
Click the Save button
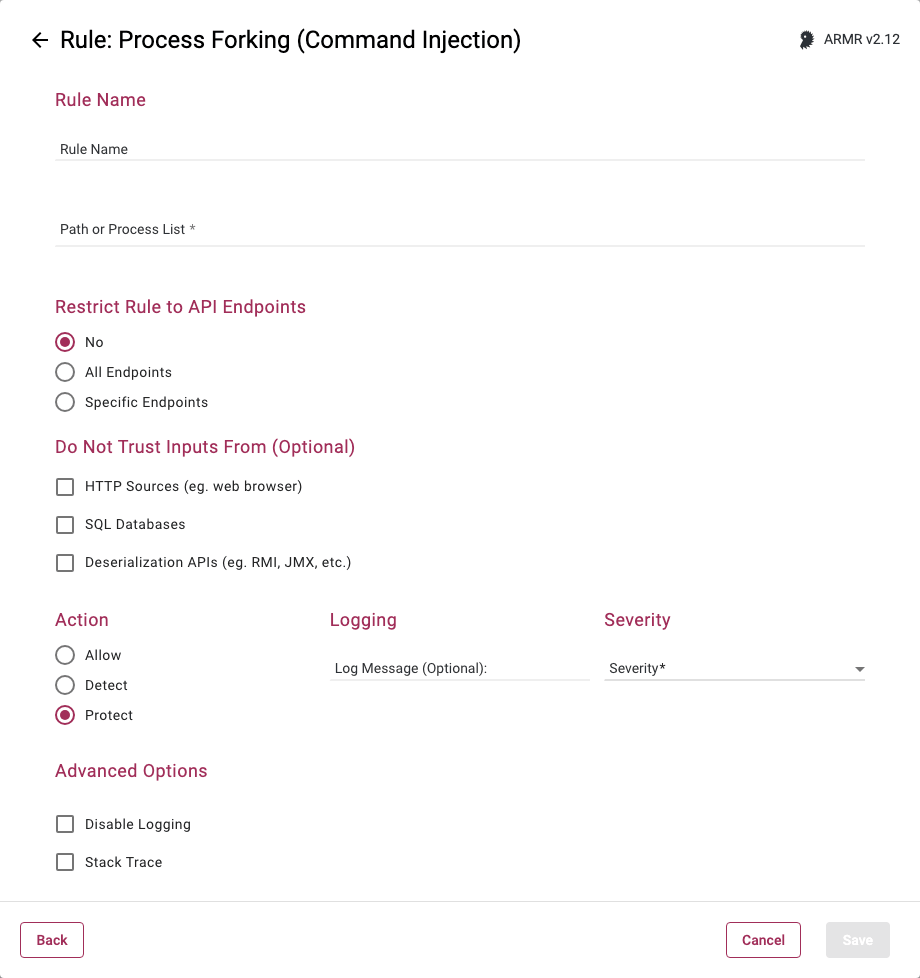coord(857,940)
